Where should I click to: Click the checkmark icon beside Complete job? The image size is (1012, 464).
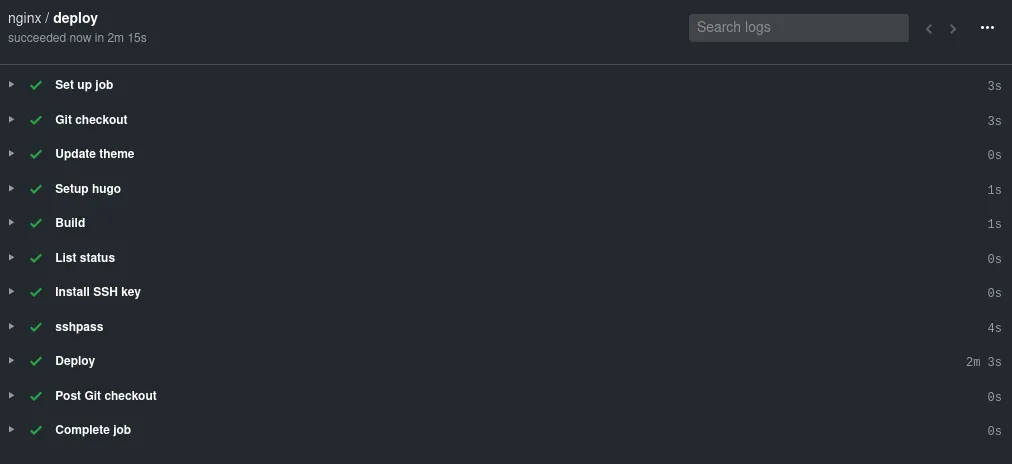coord(36,430)
